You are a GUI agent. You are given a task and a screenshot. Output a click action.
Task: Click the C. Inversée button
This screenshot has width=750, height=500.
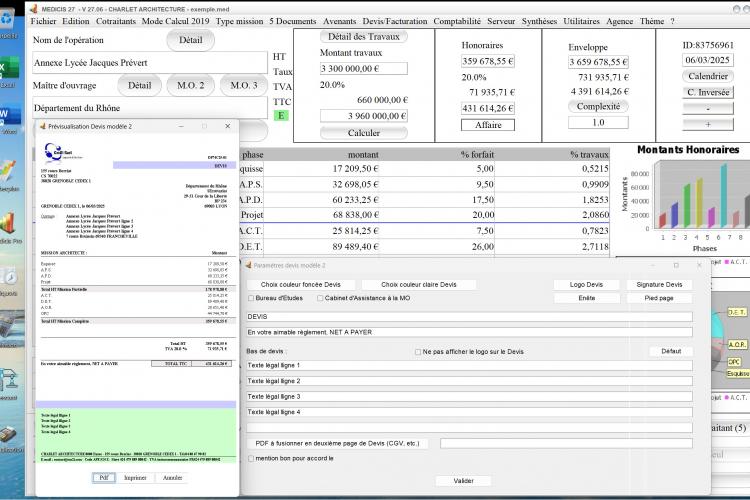[707, 92]
